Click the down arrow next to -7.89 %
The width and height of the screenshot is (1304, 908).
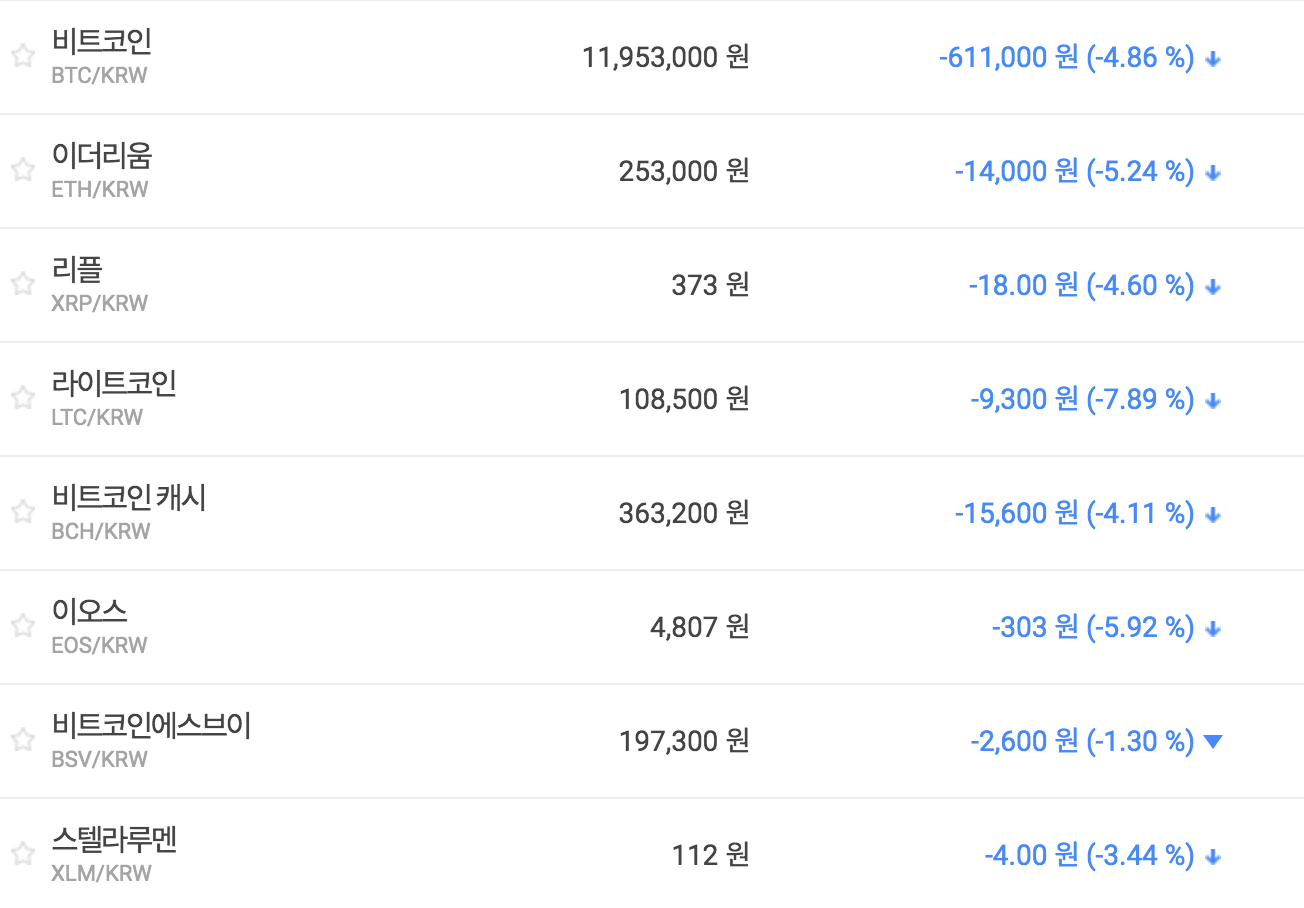1214,401
